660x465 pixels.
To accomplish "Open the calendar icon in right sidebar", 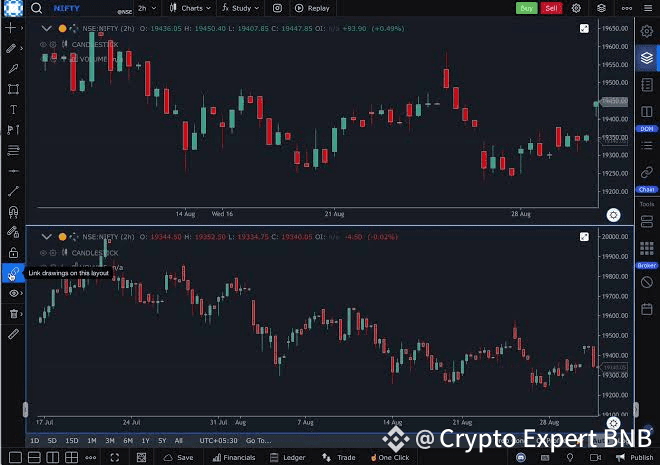I will point(647,309).
